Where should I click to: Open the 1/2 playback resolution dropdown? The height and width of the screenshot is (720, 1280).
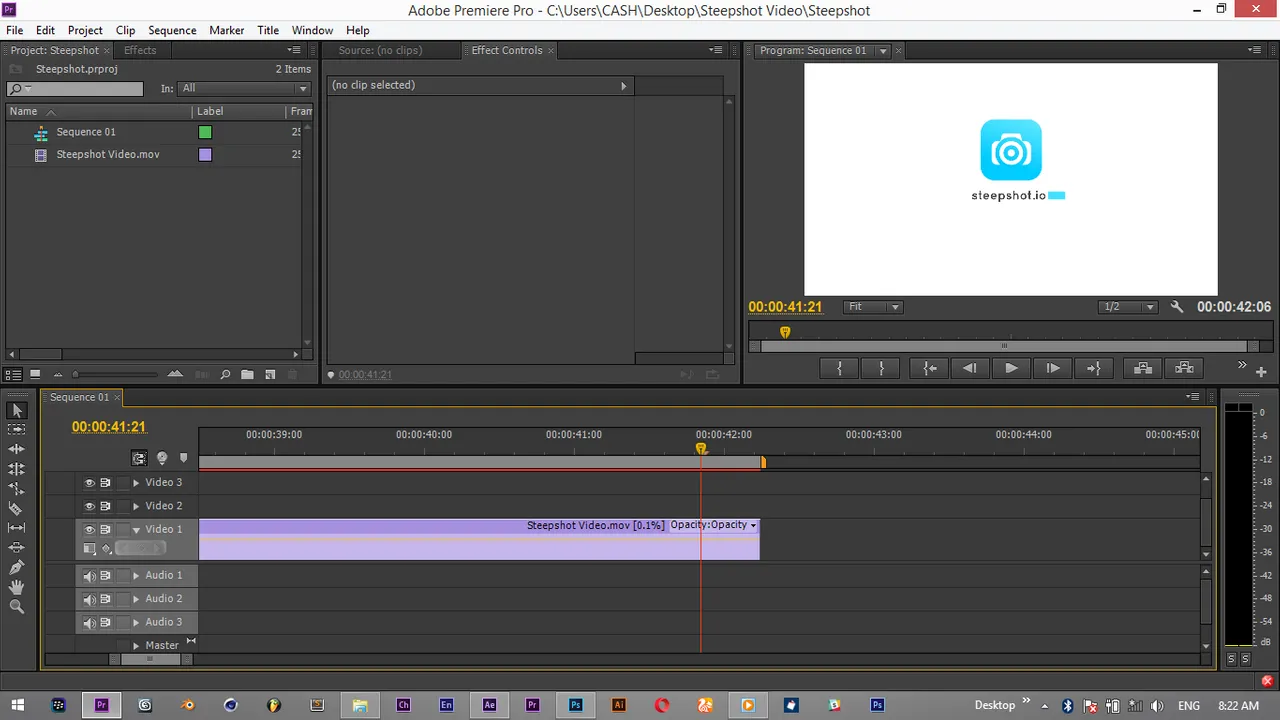[1128, 307]
